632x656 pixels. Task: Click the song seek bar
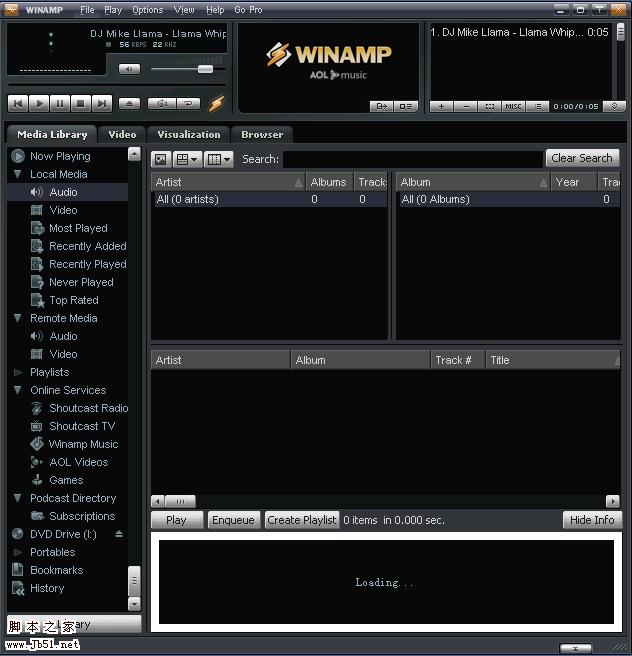[x=117, y=85]
